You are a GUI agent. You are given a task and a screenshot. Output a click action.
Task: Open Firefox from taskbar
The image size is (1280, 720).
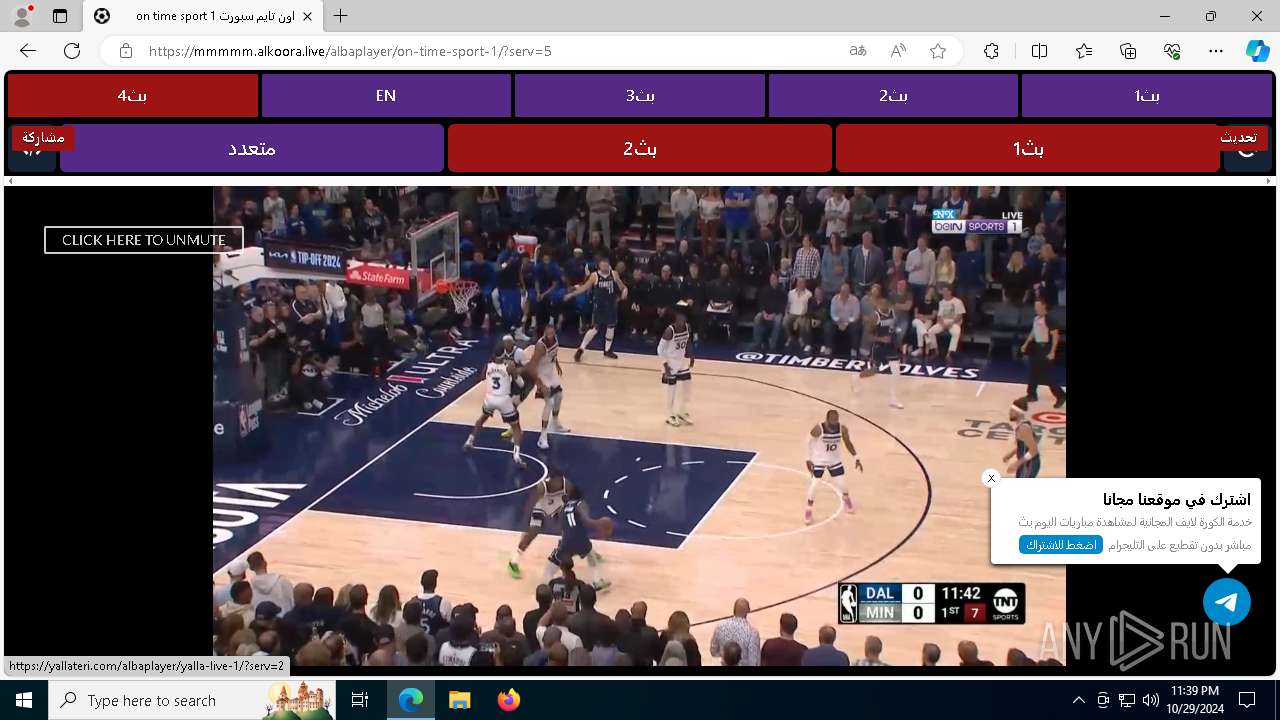point(508,700)
